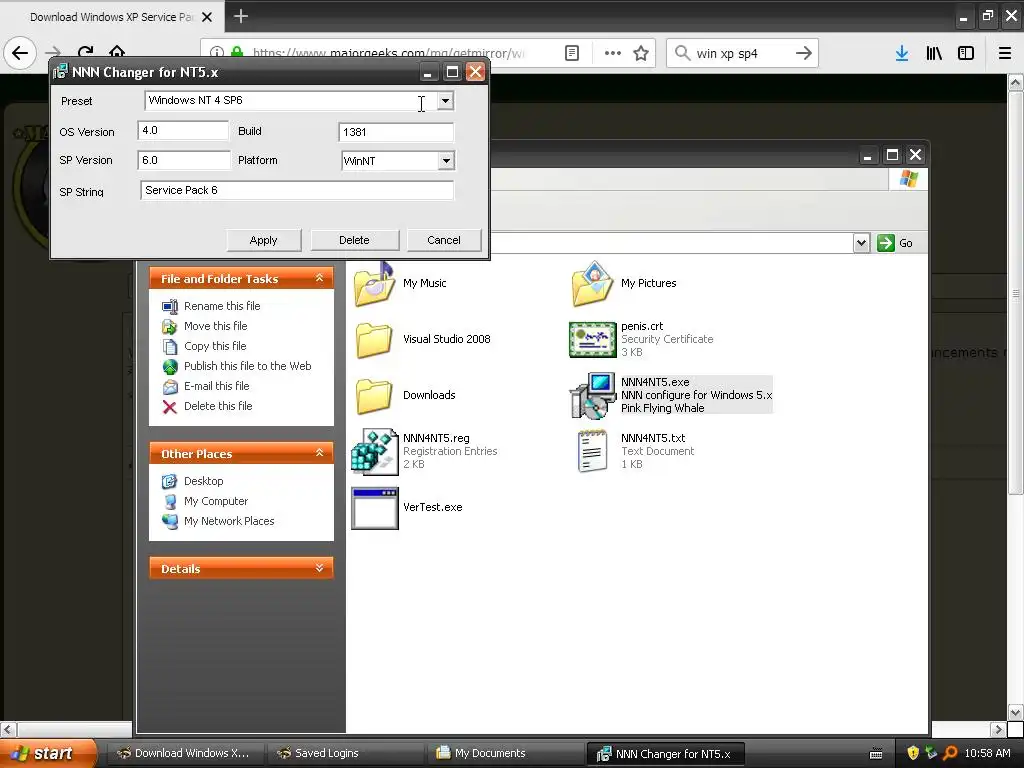Screen dimensions: 1024x768
Task: Switch to Saved Logins taskbar item
Action: [346, 753]
